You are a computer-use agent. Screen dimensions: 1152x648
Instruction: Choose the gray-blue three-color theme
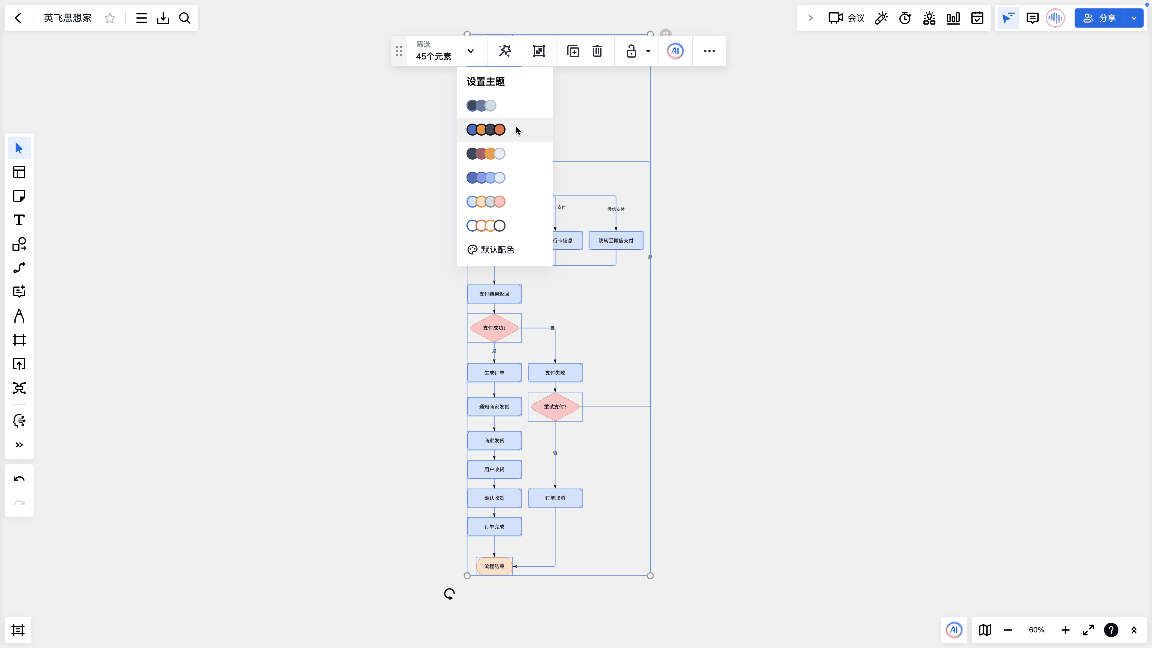click(481, 106)
